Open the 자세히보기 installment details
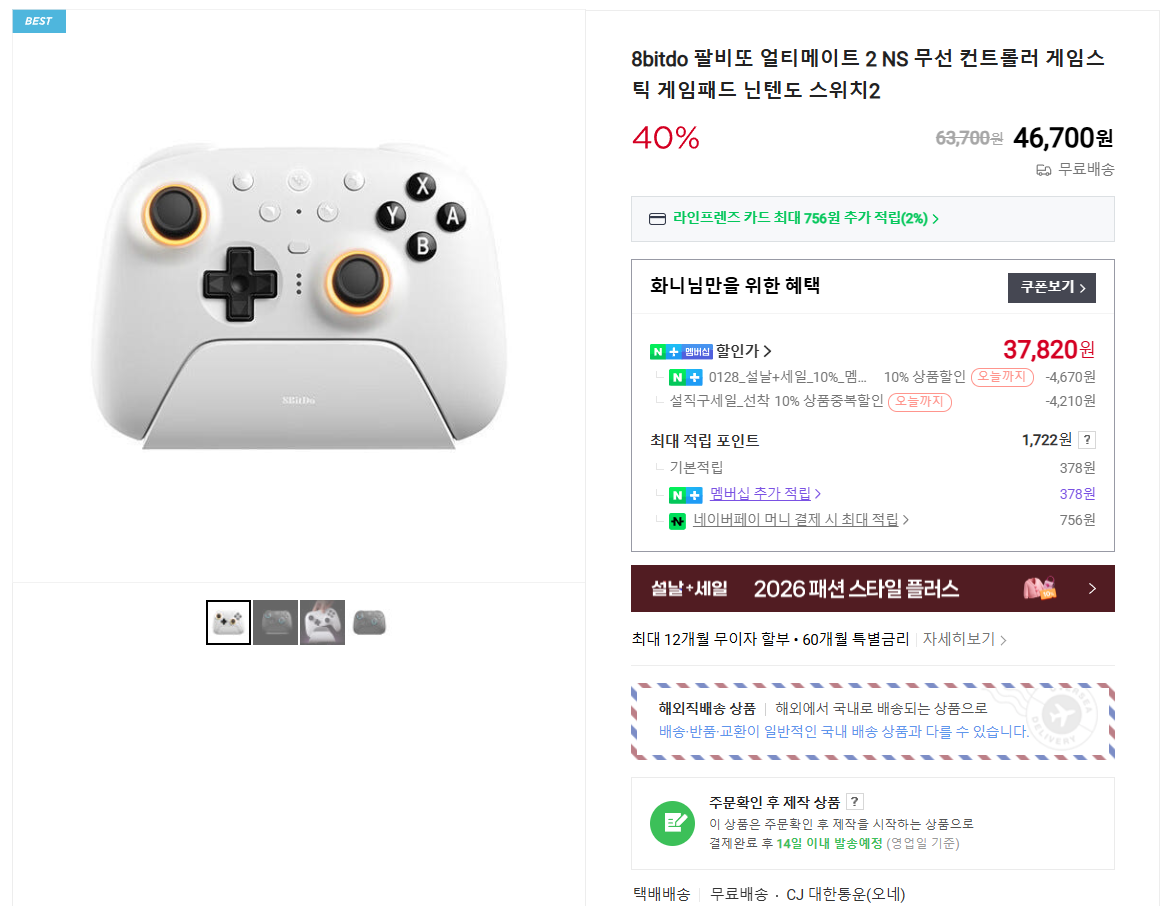1168x906 pixels. (964, 639)
